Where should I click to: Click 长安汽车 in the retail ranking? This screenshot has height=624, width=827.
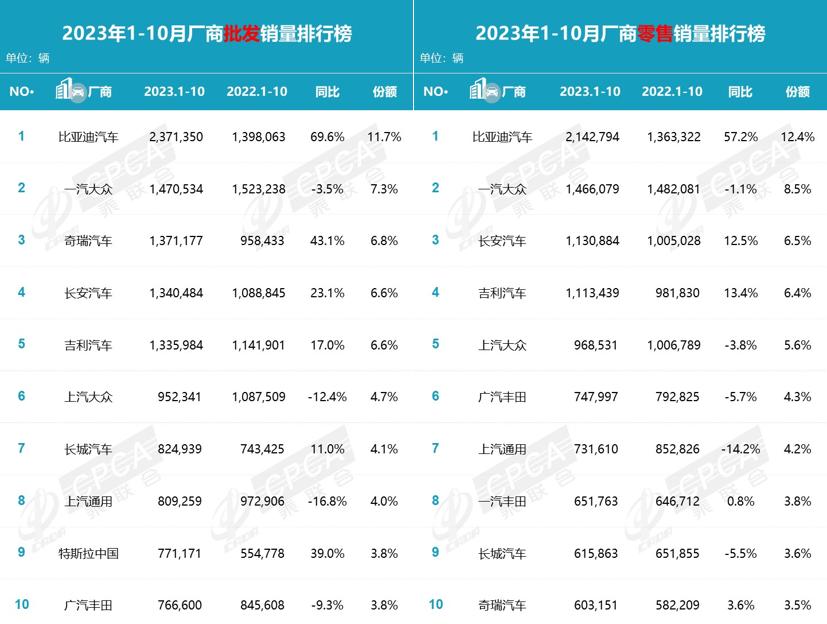click(x=502, y=241)
